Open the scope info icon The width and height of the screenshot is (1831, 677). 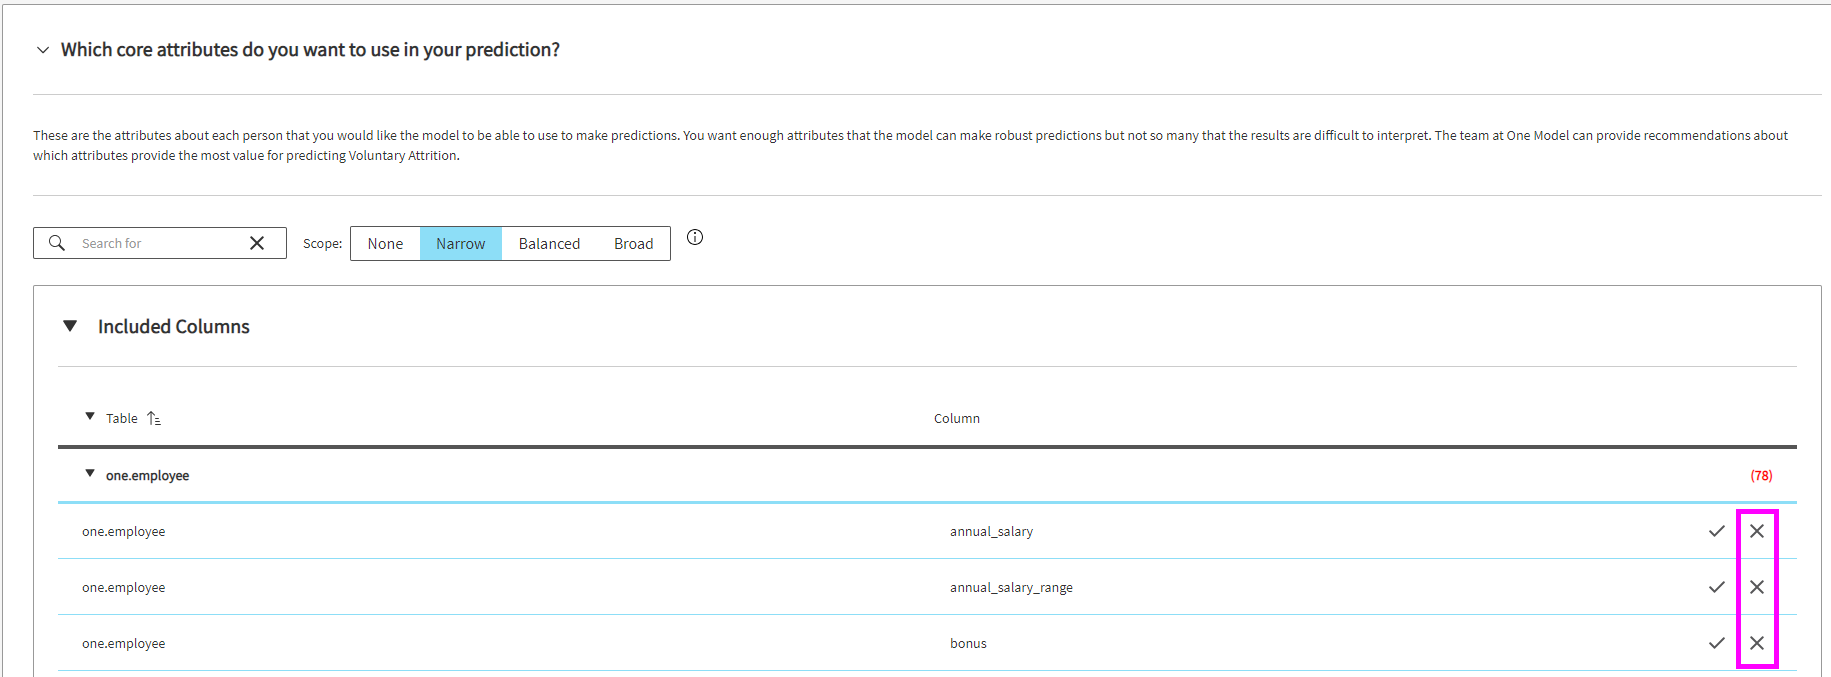(695, 237)
